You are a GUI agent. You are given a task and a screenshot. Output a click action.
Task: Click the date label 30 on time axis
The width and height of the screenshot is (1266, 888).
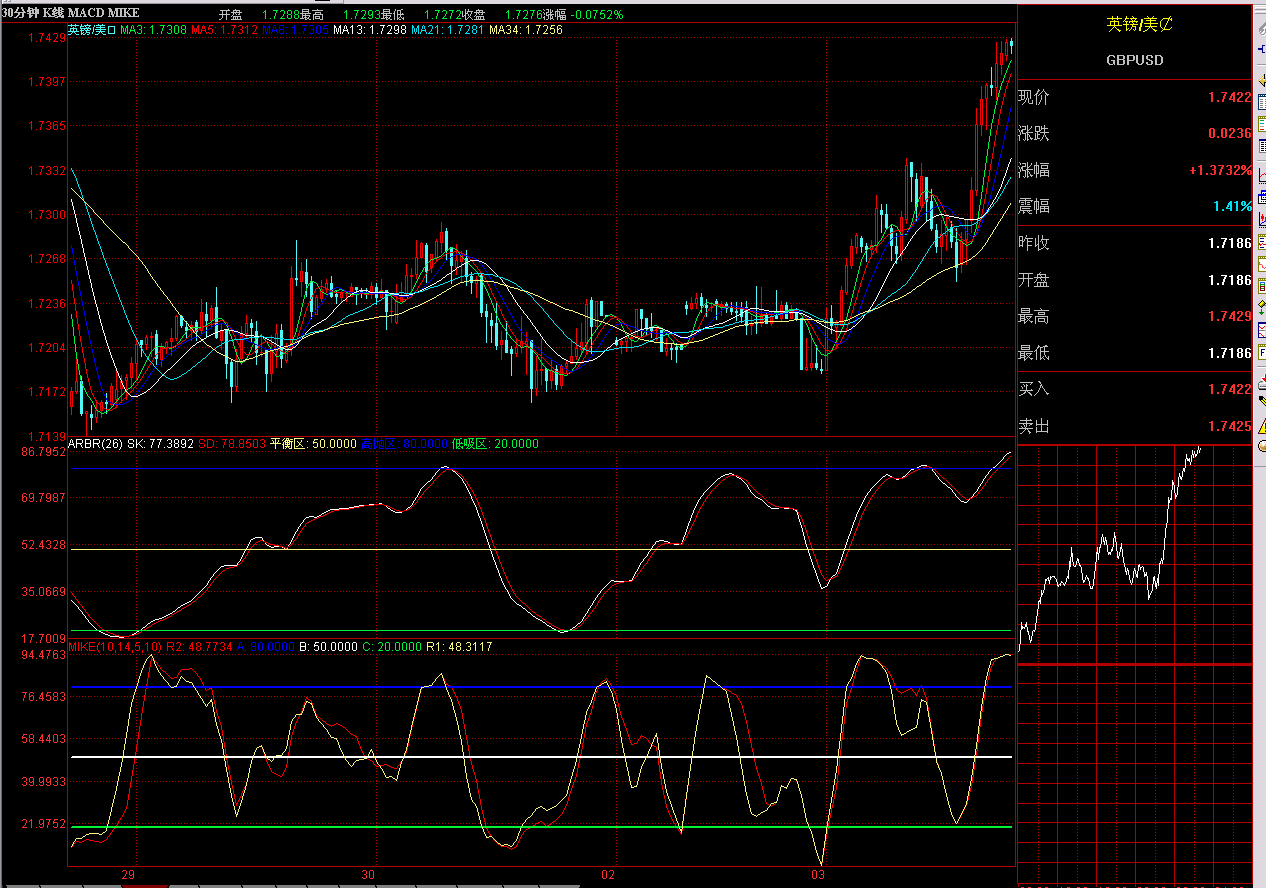pyautogui.click(x=370, y=875)
